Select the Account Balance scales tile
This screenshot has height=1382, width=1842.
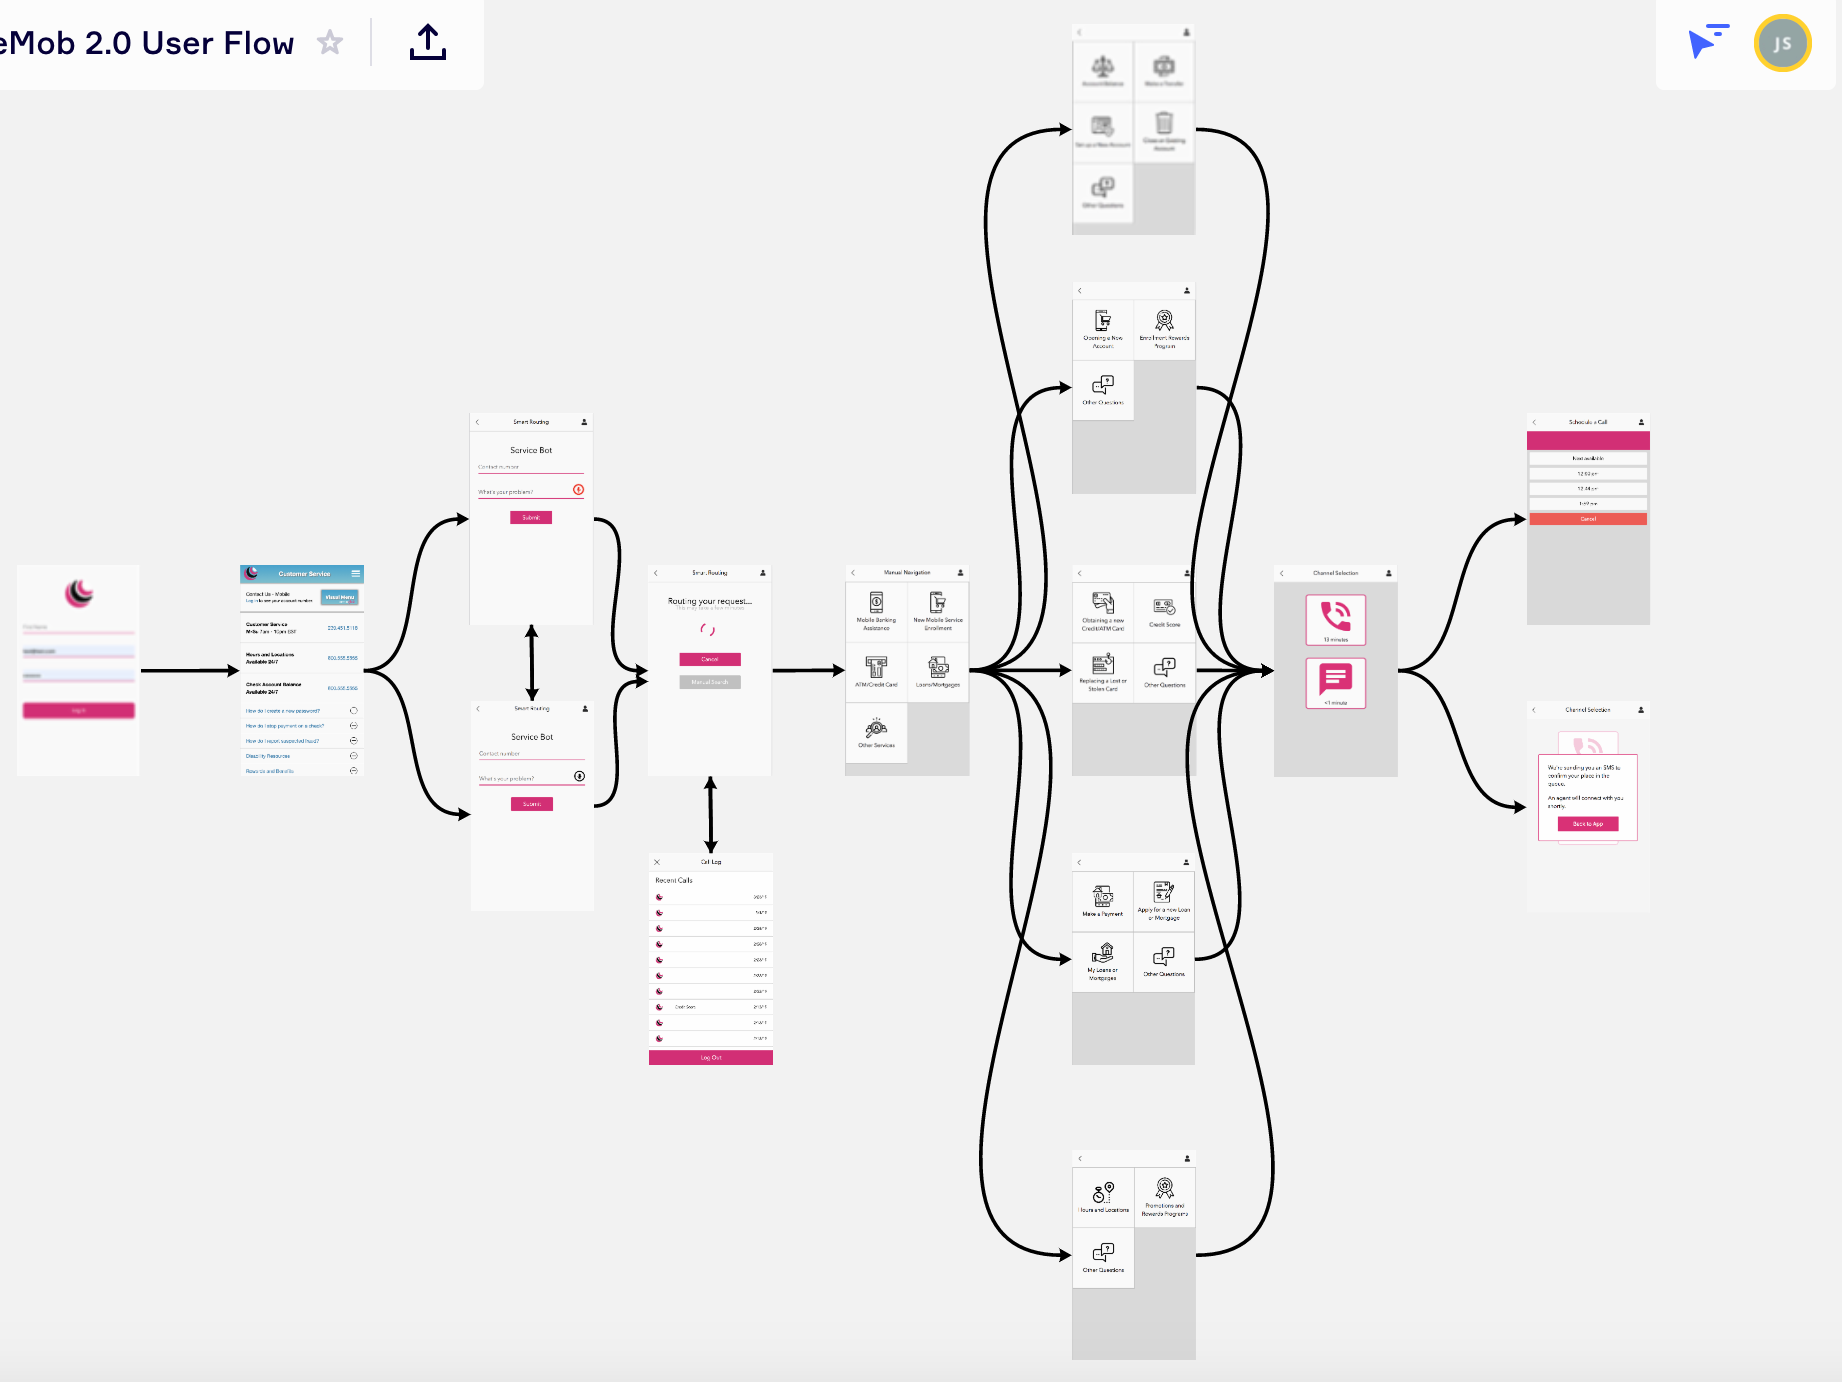coord(1103,71)
